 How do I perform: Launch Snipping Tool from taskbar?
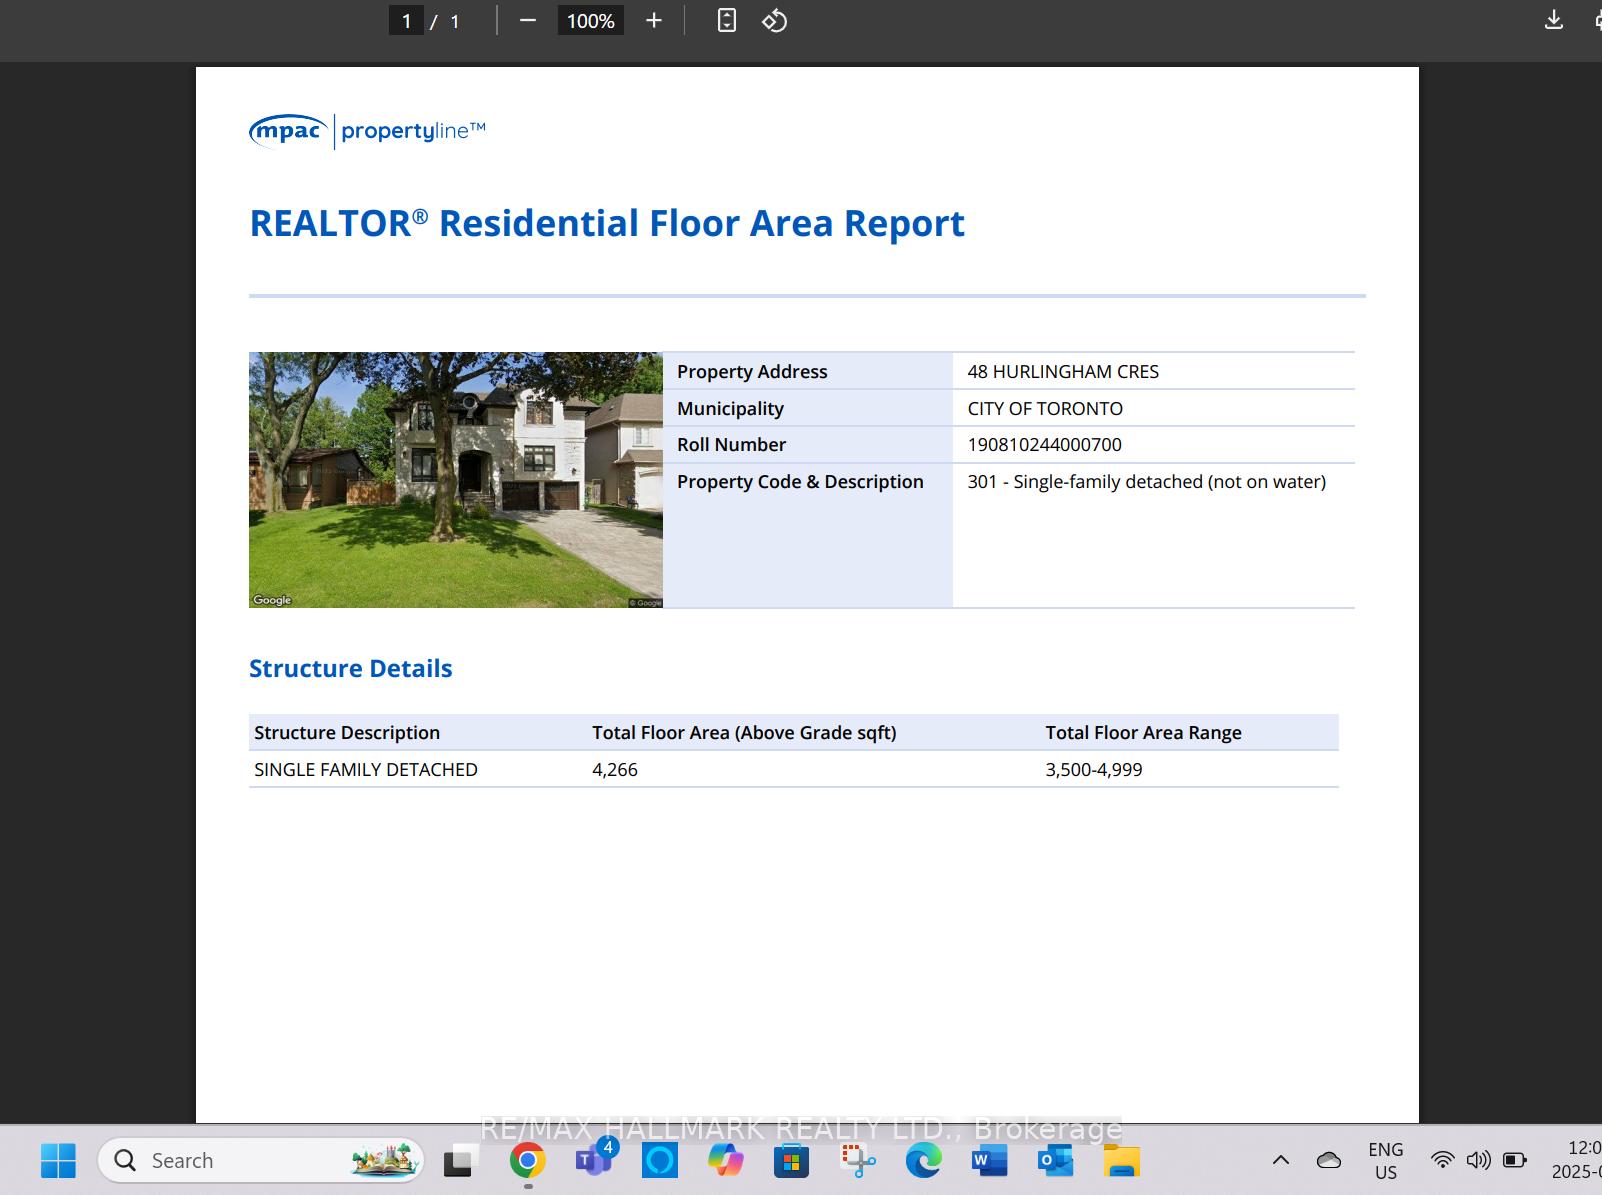click(x=858, y=1160)
